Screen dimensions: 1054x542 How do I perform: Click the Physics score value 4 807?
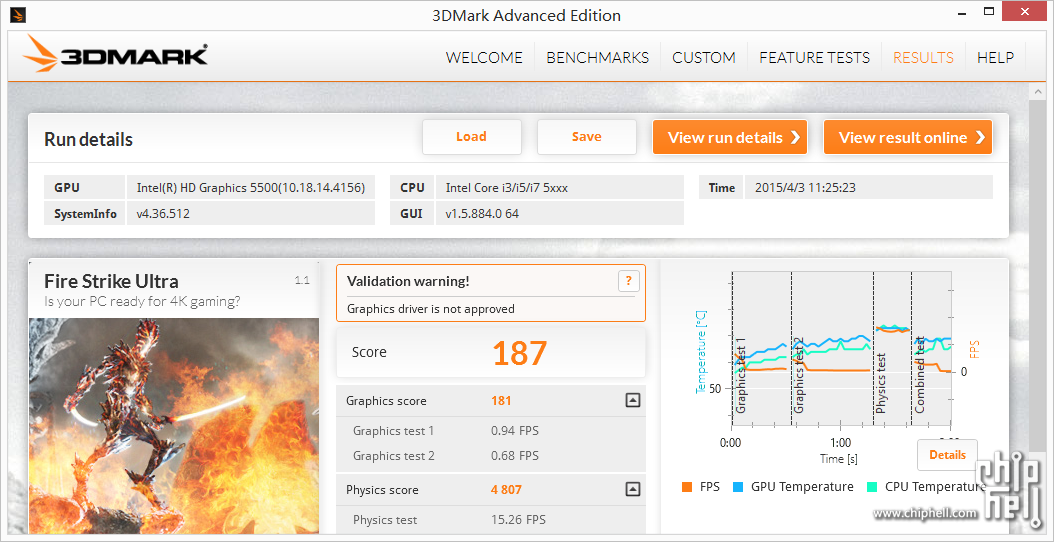506,490
